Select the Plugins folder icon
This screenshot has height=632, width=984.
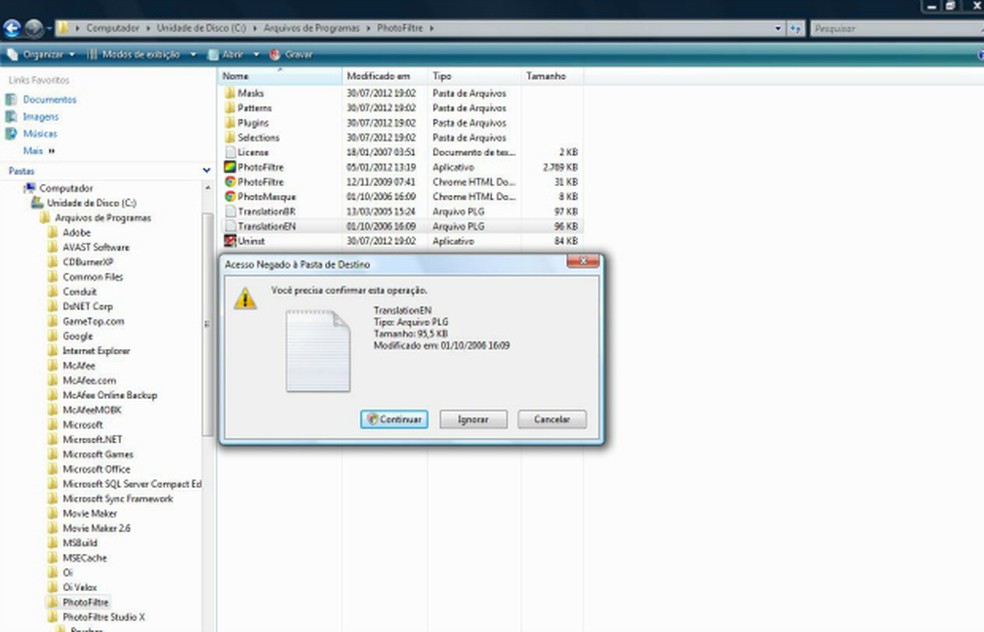(230, 123)
